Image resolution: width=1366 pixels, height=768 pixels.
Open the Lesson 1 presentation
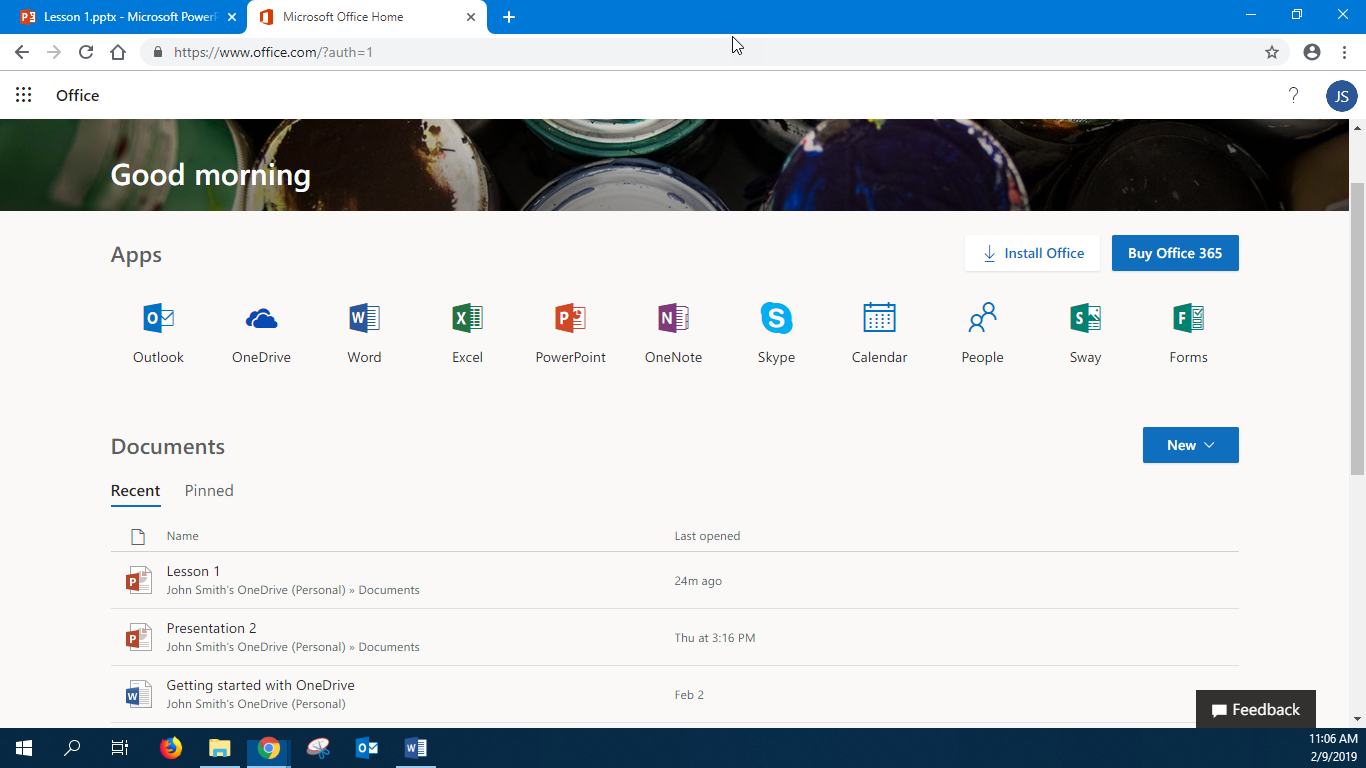(674, 580)
